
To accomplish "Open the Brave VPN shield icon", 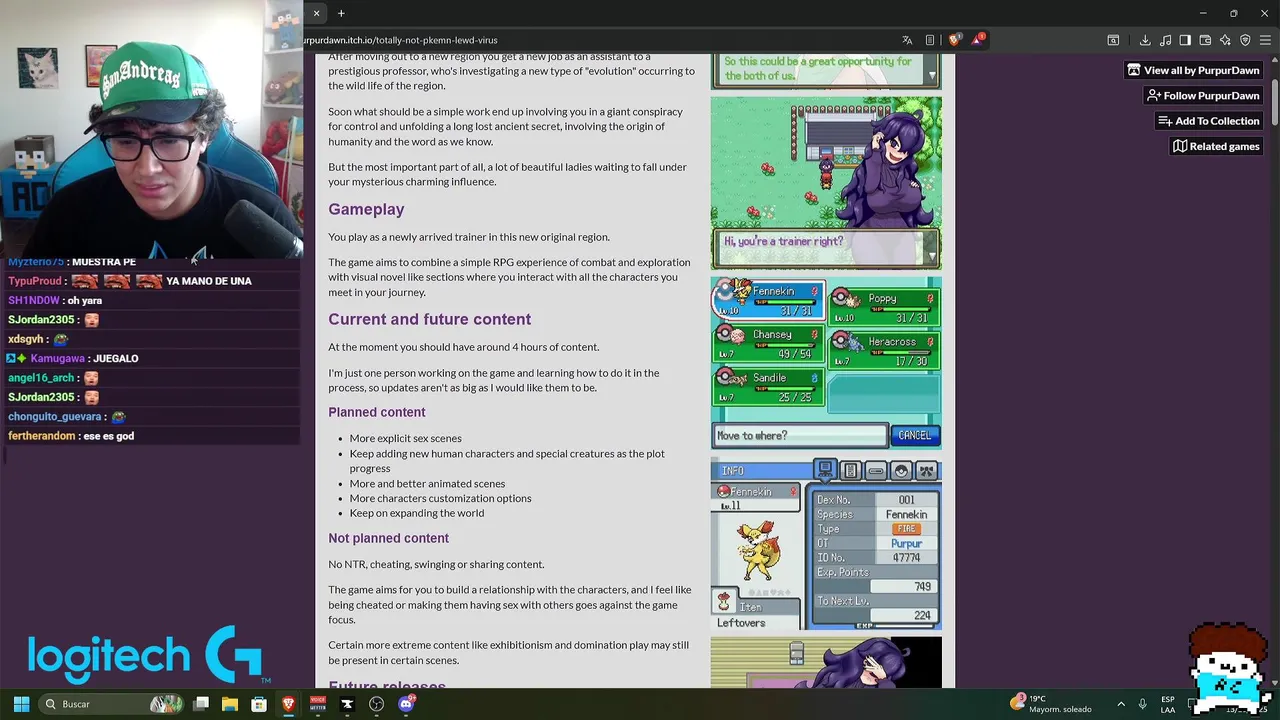I will point(1245,40).
